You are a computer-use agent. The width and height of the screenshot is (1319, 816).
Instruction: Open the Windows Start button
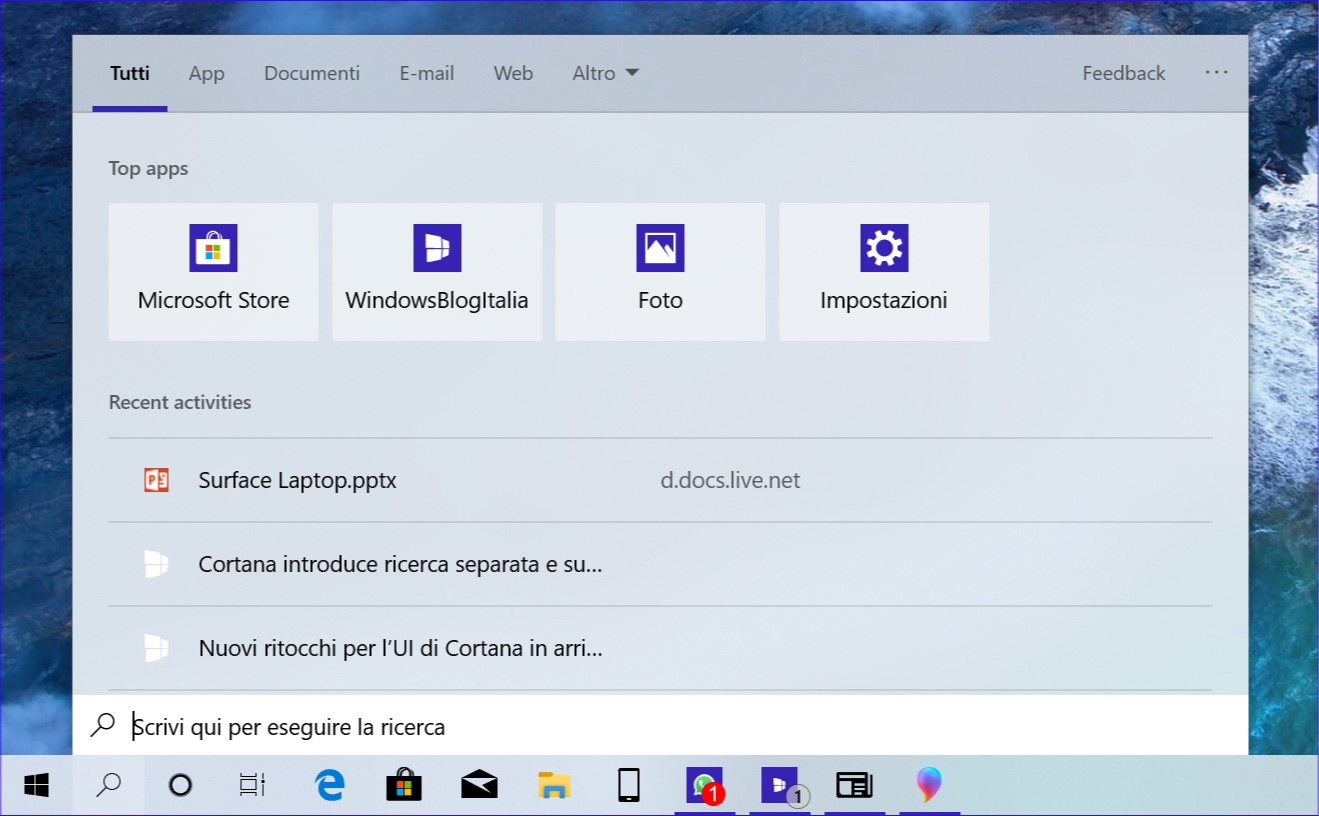tap(36, 785)
